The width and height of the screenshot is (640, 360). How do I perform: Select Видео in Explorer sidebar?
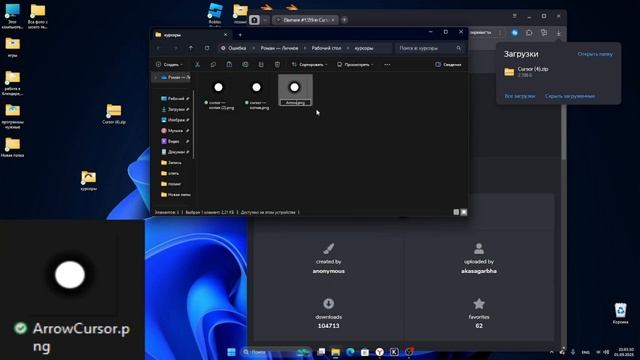(175, 141)
